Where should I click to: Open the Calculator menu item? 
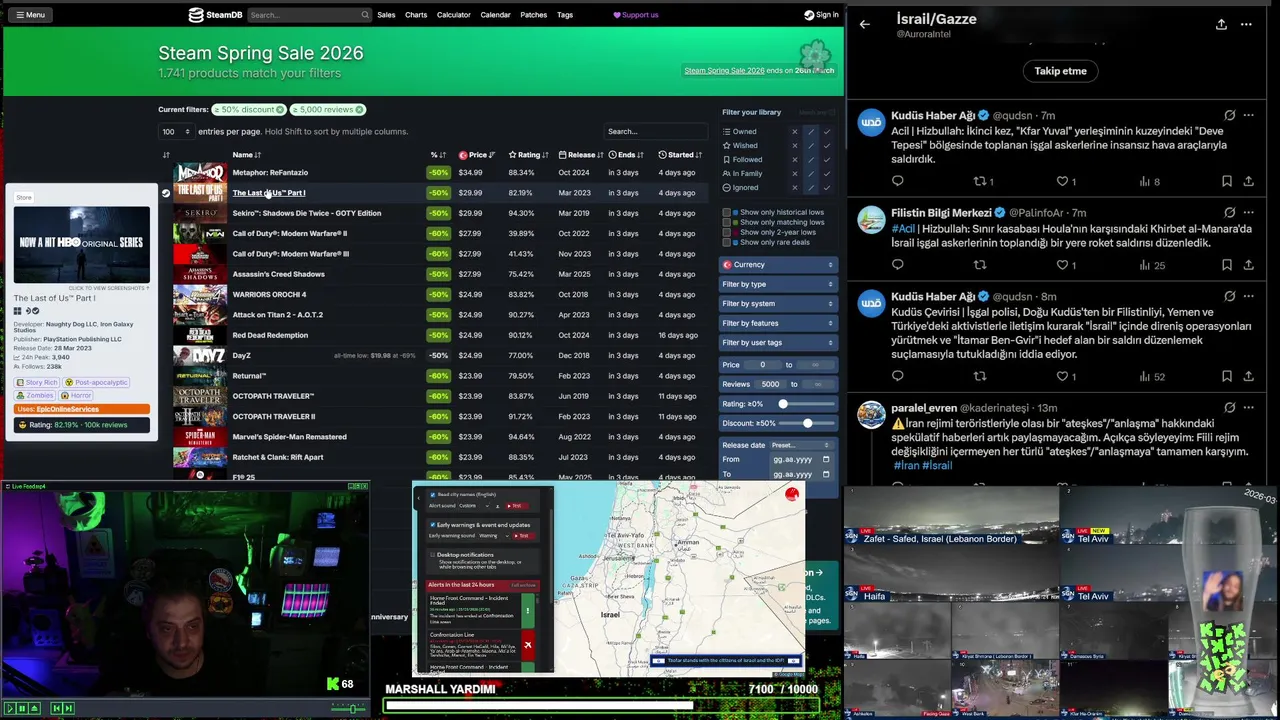coord(454,15)
